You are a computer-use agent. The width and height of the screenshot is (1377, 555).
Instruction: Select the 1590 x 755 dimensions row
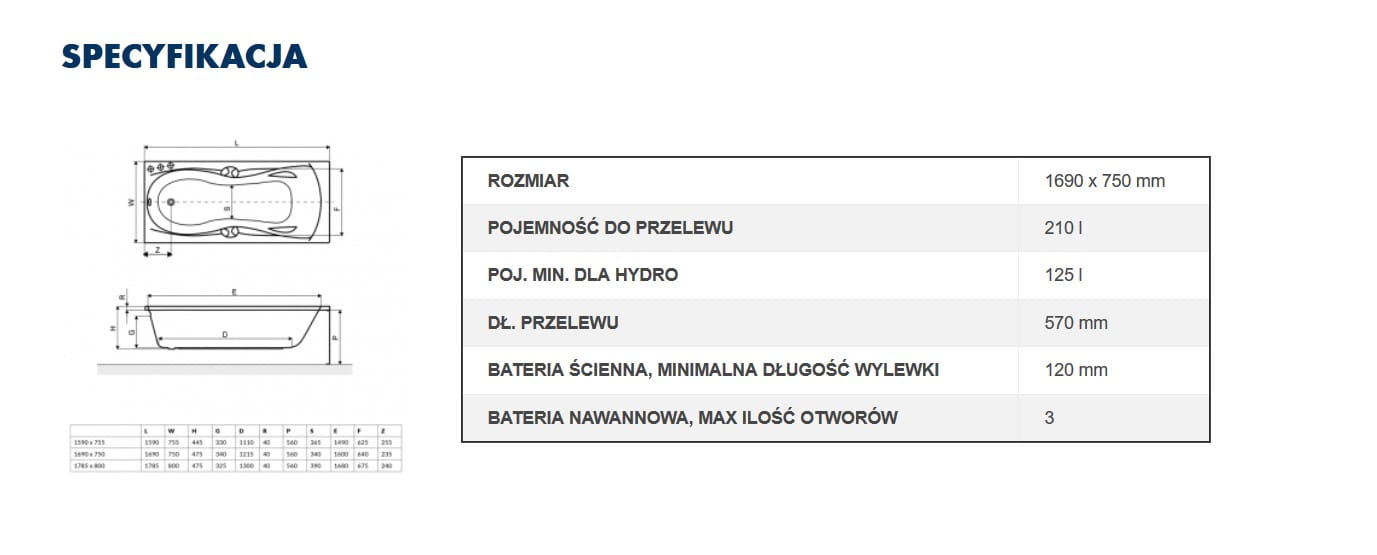click(236, 443)
